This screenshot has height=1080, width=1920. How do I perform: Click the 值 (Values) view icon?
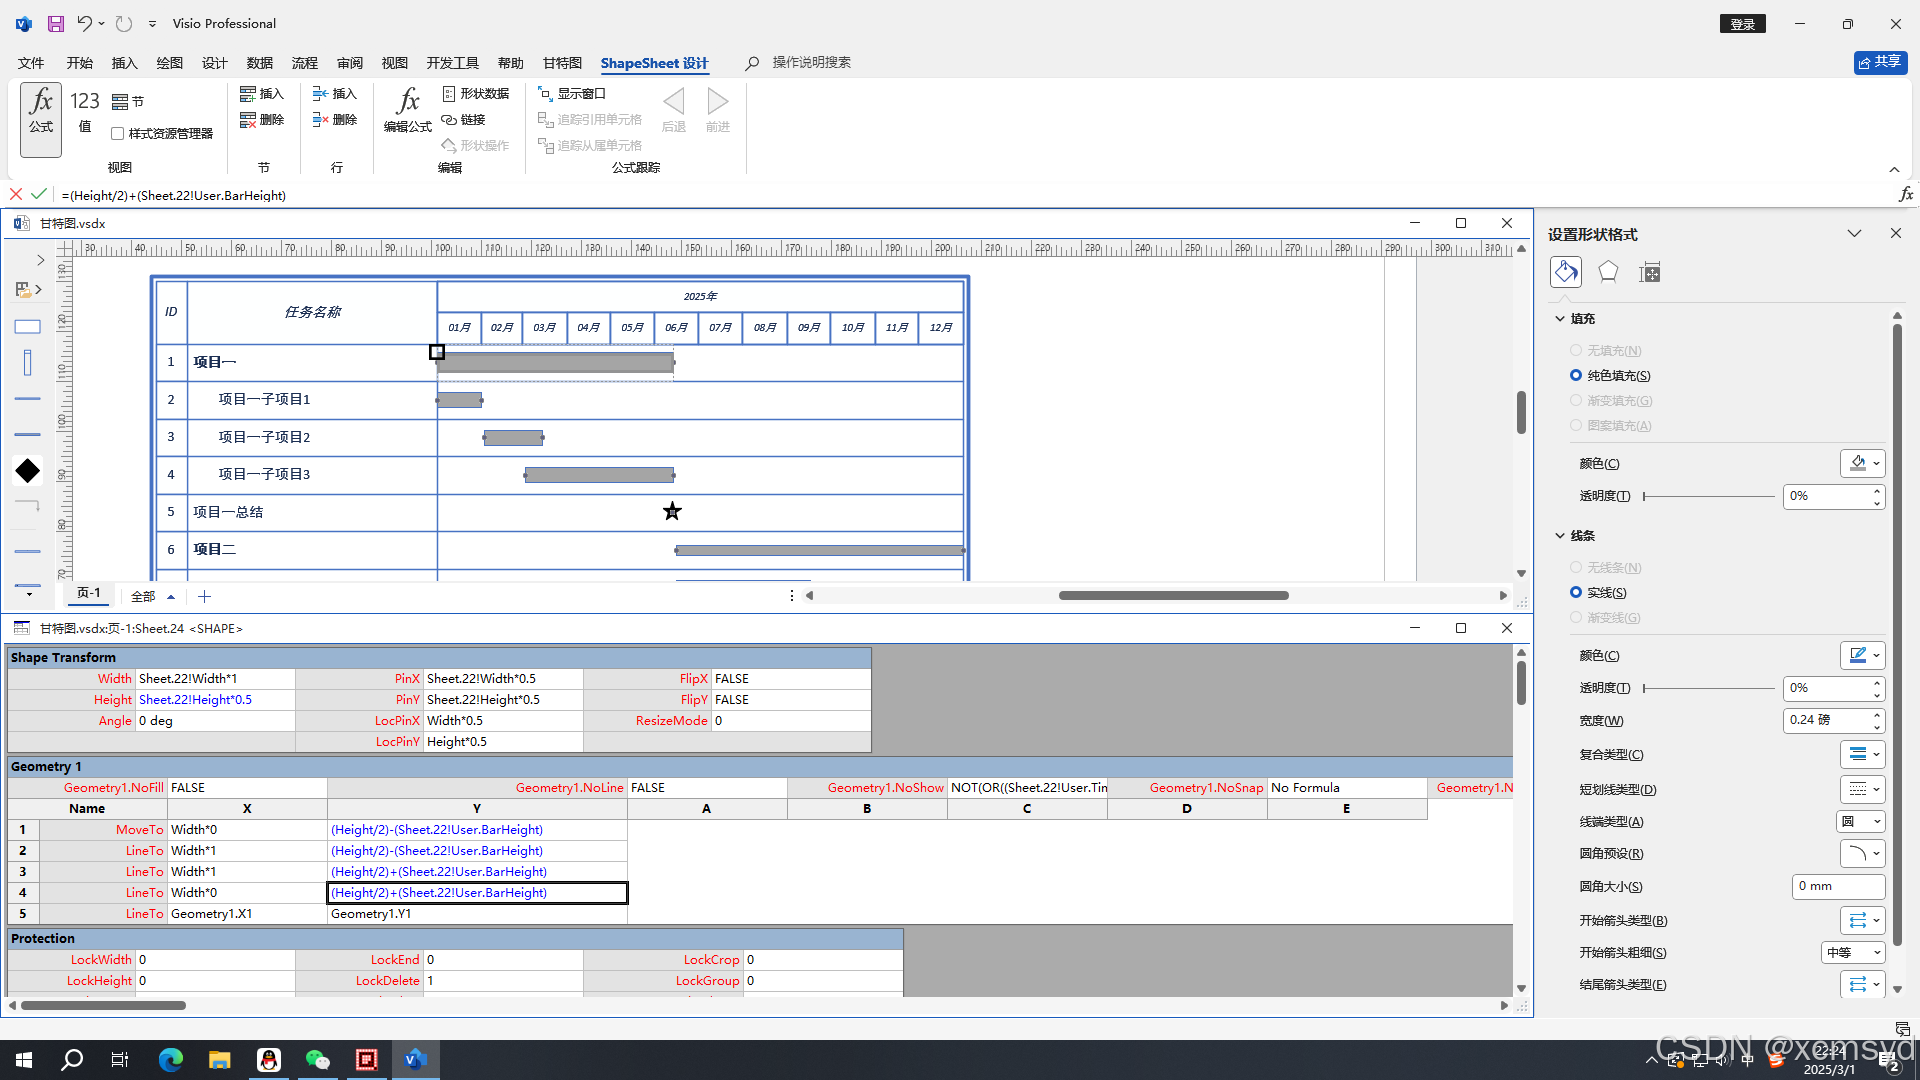pos(85,110)
